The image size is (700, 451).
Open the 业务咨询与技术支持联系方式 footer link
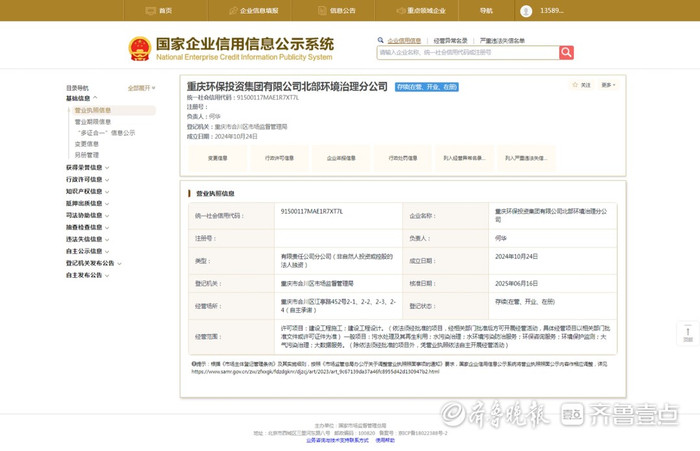pyautogui.click(x=338, y=440)
